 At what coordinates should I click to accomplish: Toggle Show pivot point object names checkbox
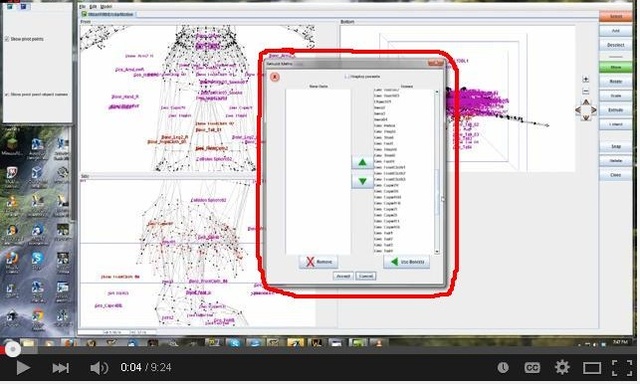7,94
